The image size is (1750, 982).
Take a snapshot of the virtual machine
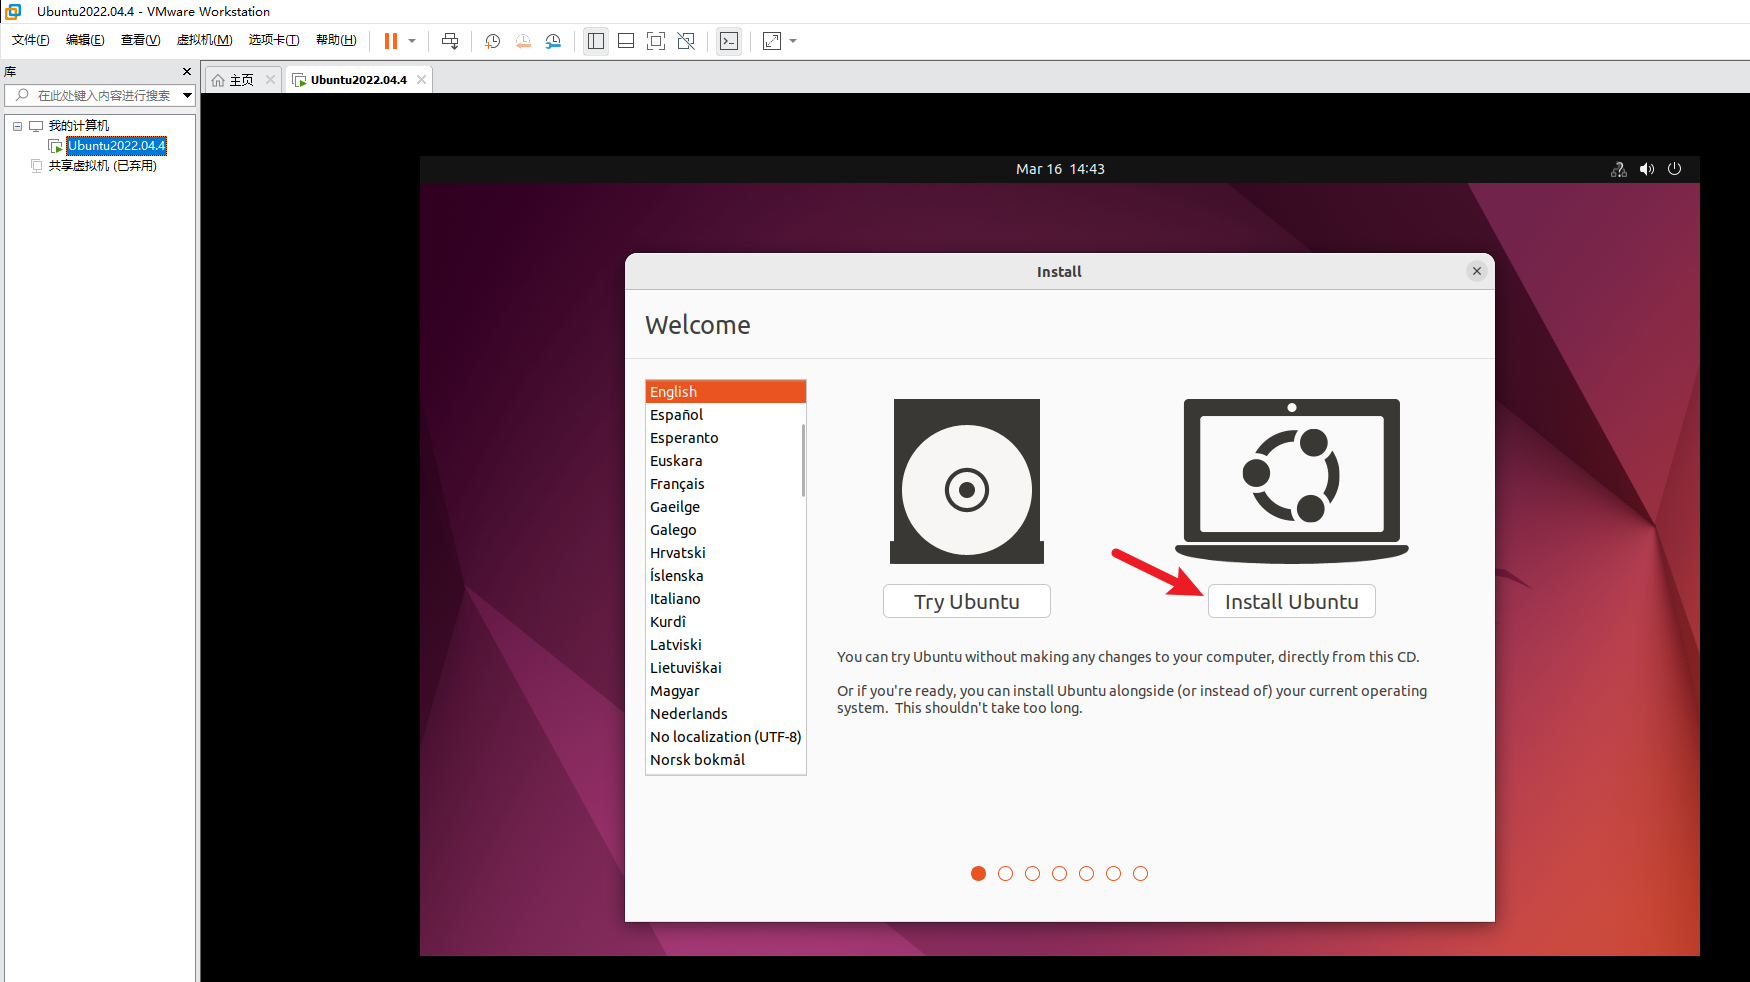point(493,41)
